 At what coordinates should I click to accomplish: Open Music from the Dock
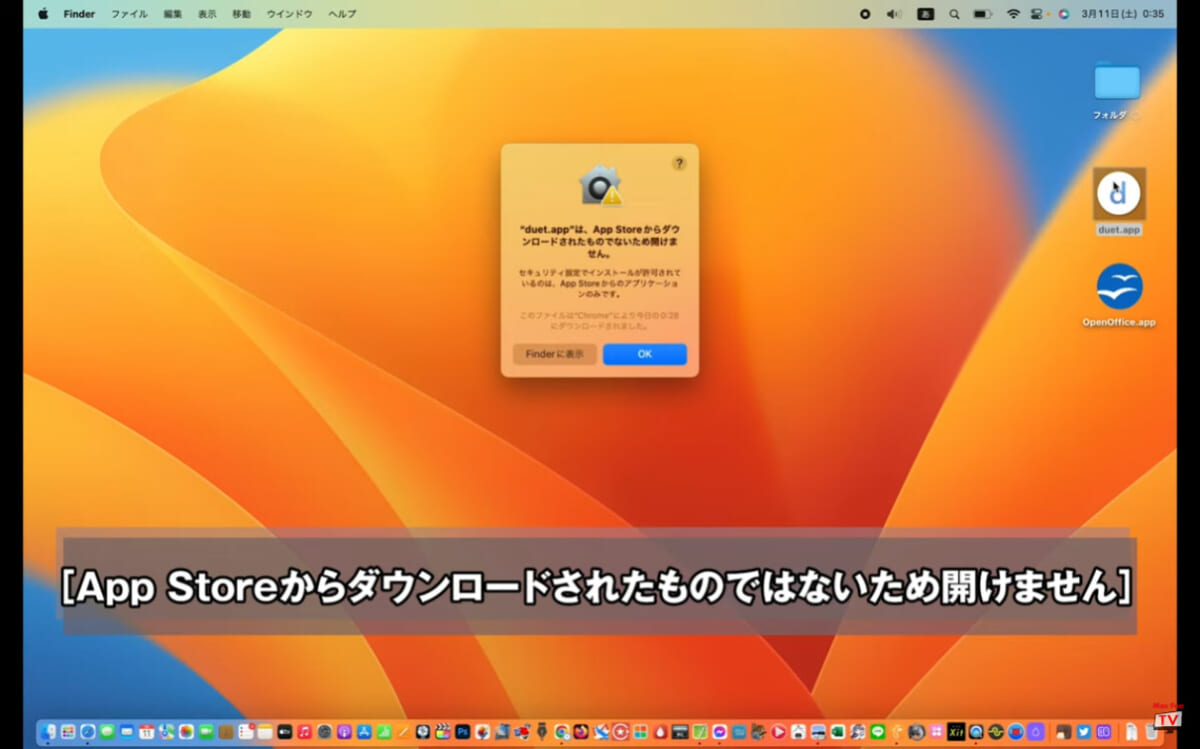pyautogui.click(x=304, y=732)
